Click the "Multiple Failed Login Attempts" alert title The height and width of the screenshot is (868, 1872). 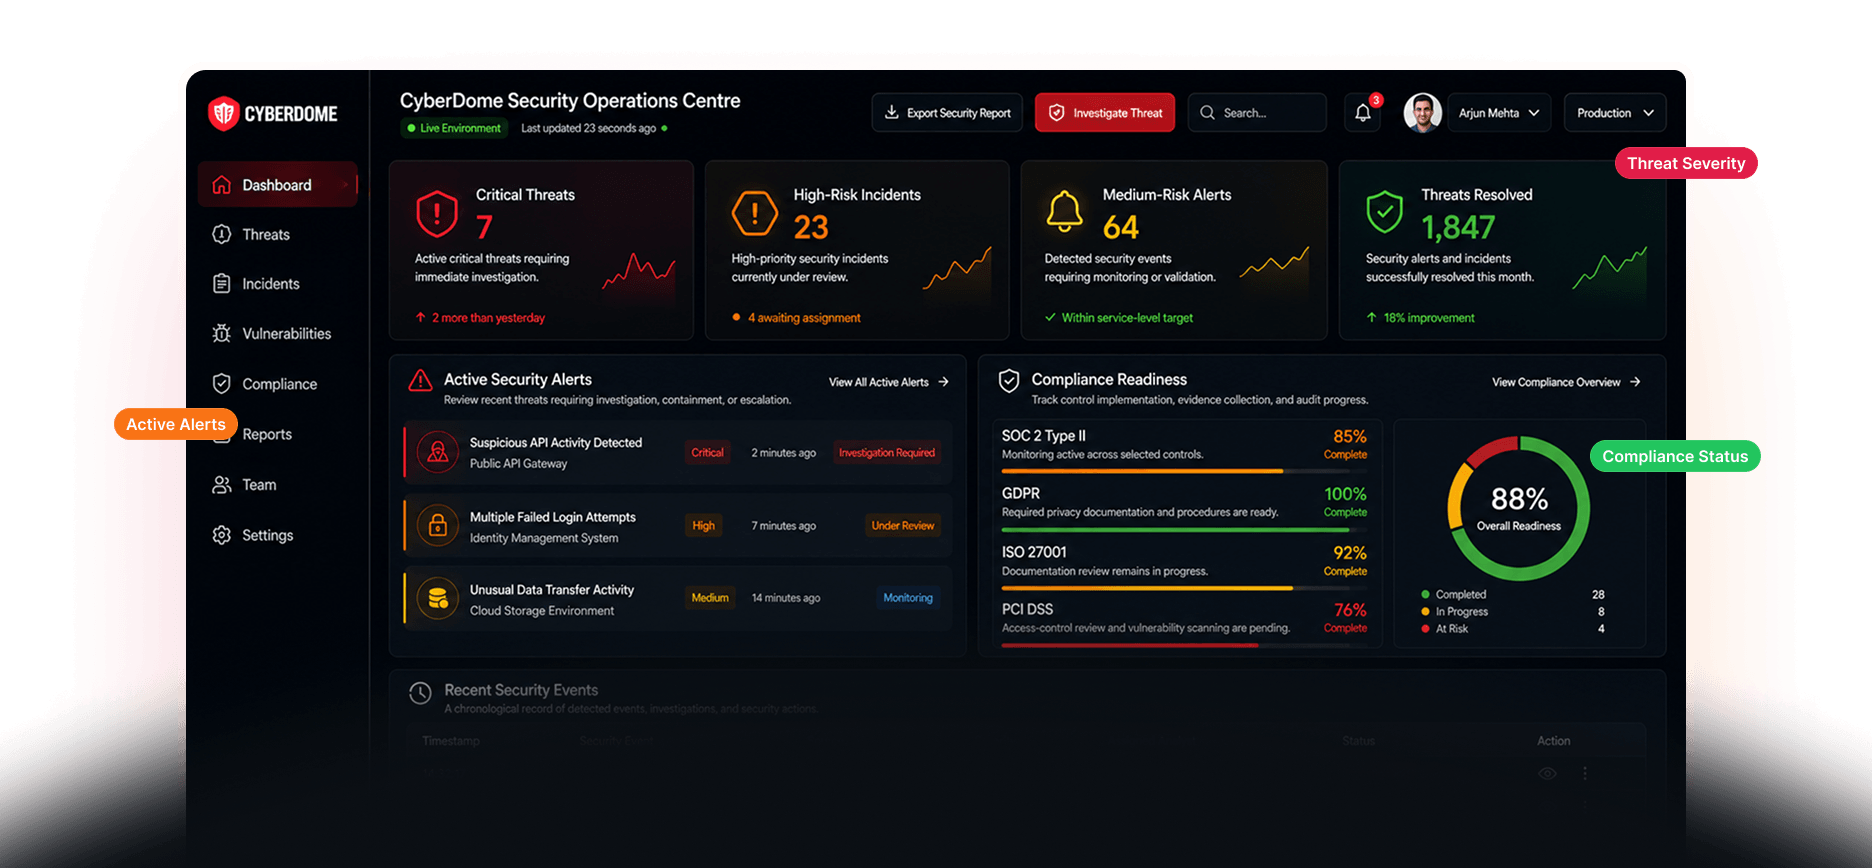click(x=553, y=517)
